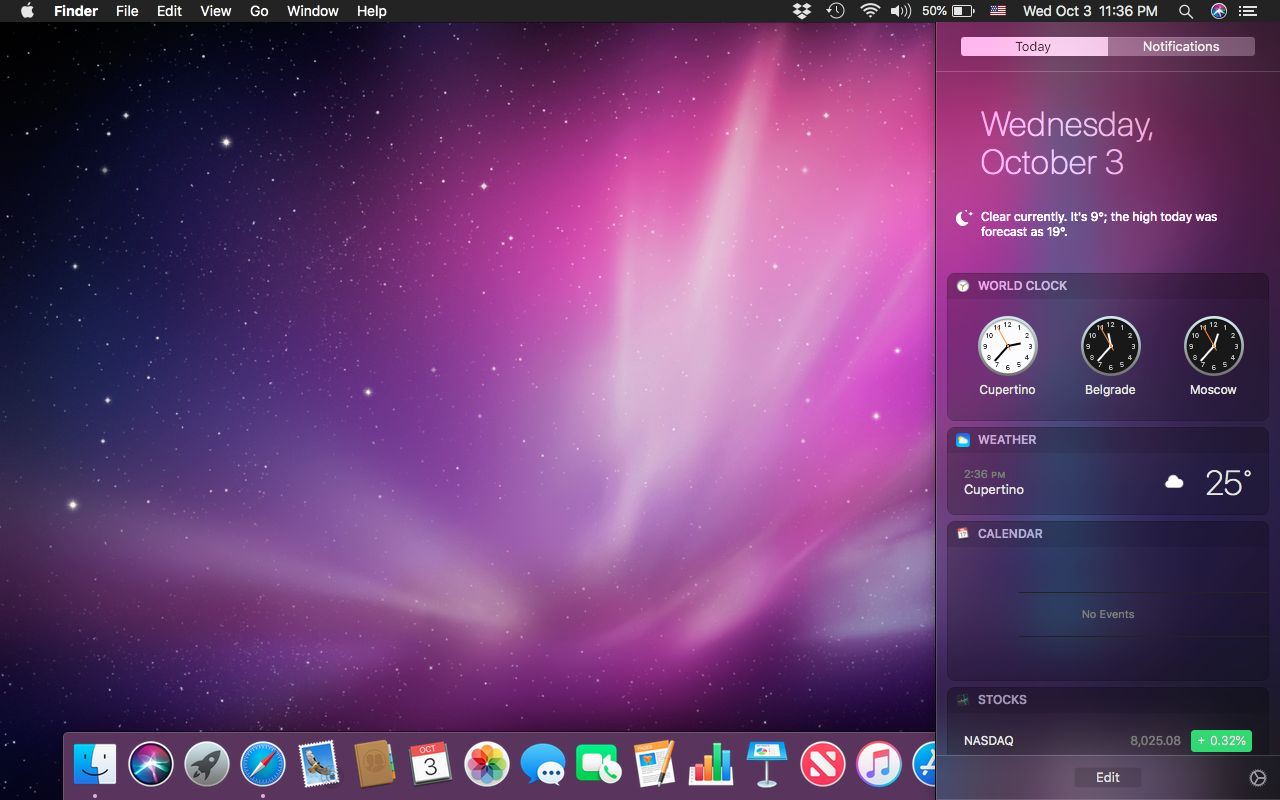Viewport: 1280px width, 800px height.
Task: Click the NASDAQ value 8,025.08
Action: coord(1156,741)
